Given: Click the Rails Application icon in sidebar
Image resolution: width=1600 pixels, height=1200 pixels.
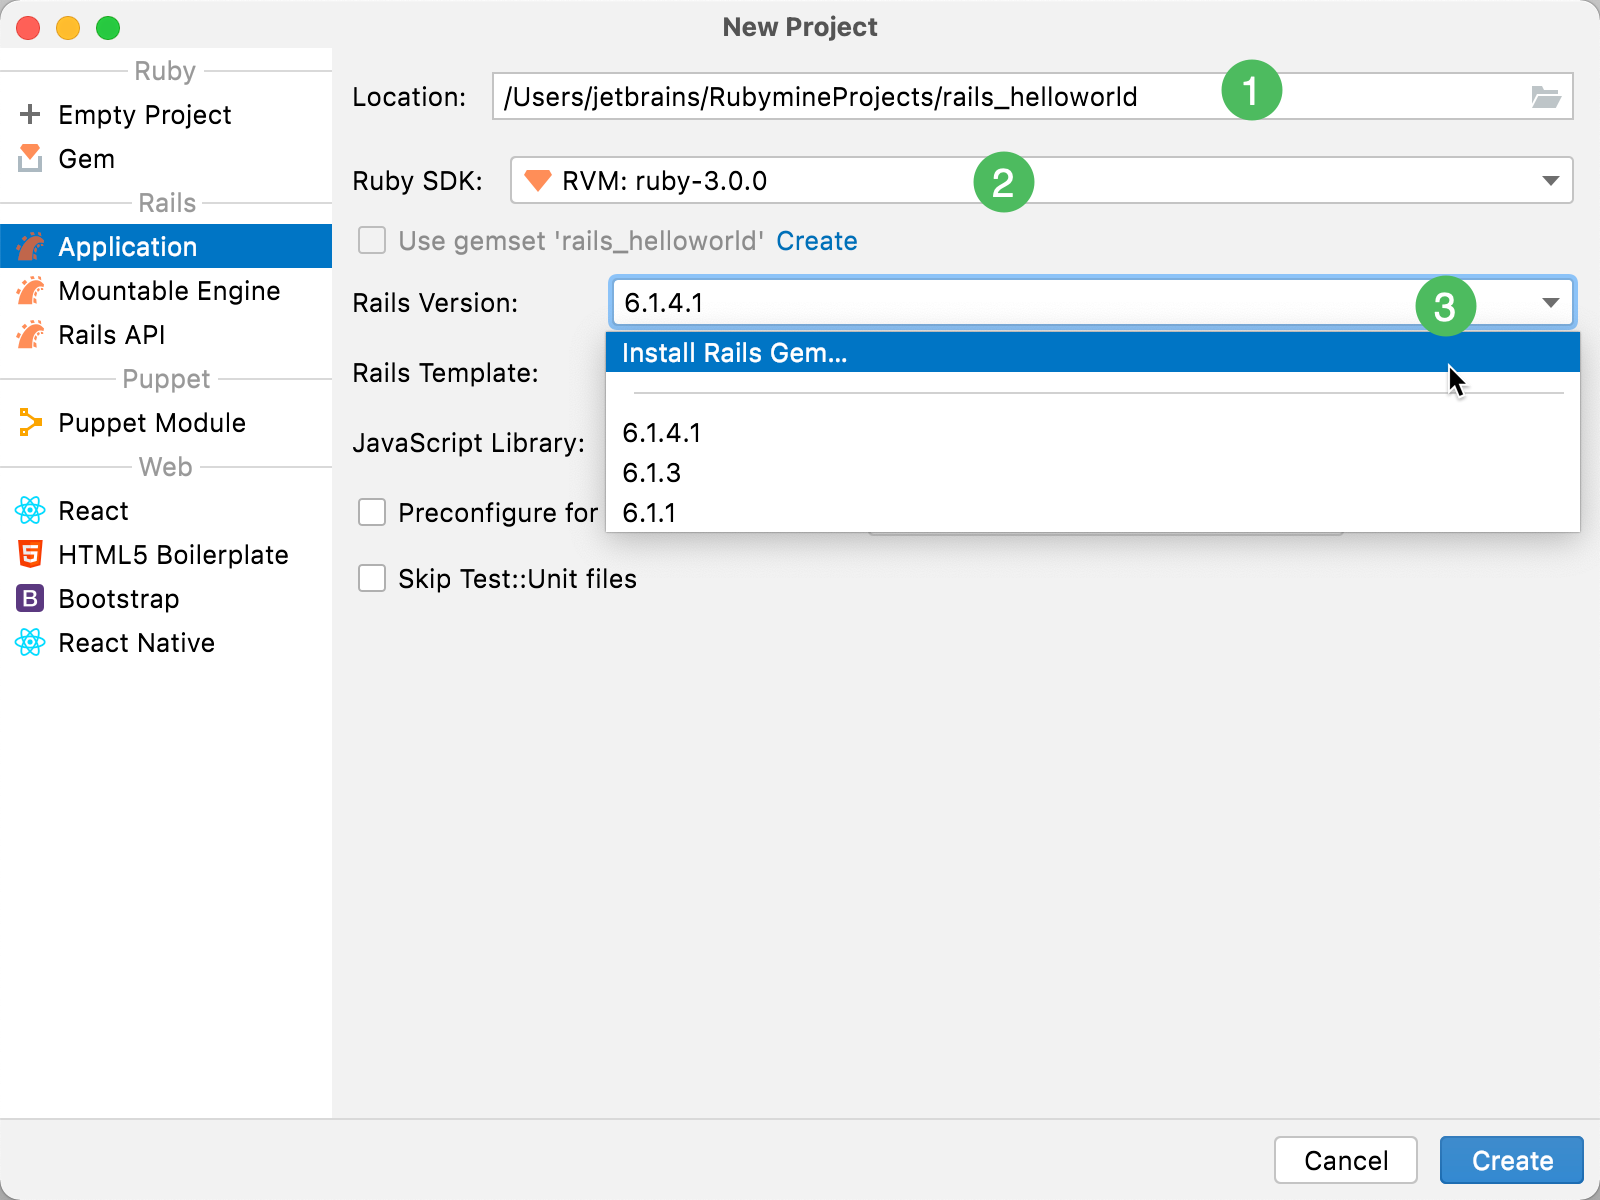Looking at the screenshot, I should [30, 246].
